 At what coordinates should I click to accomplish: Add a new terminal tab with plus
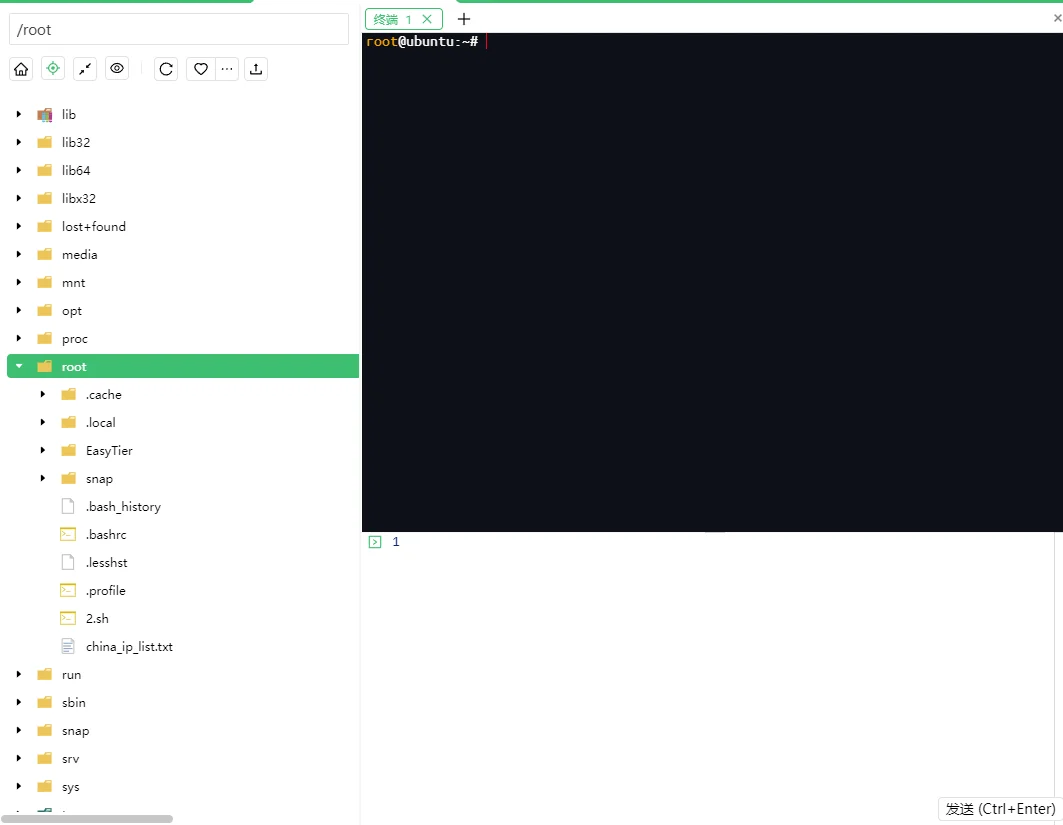tap(464, 19)
